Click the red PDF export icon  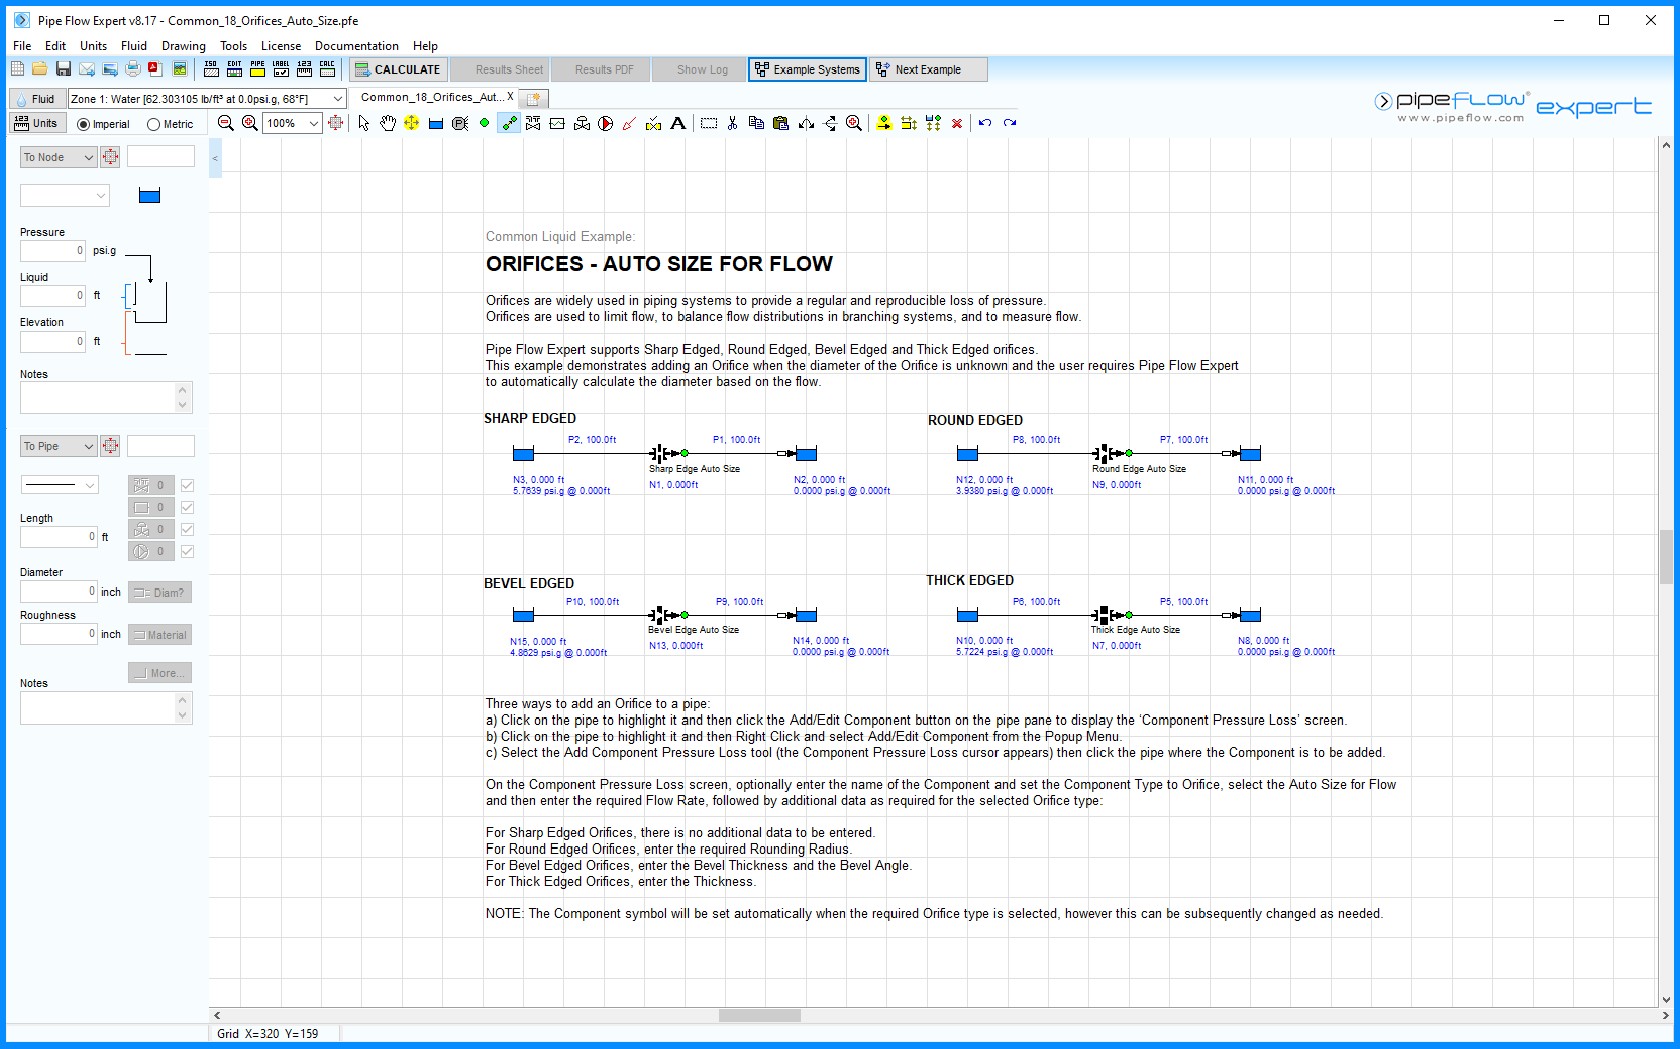(155, 69)
